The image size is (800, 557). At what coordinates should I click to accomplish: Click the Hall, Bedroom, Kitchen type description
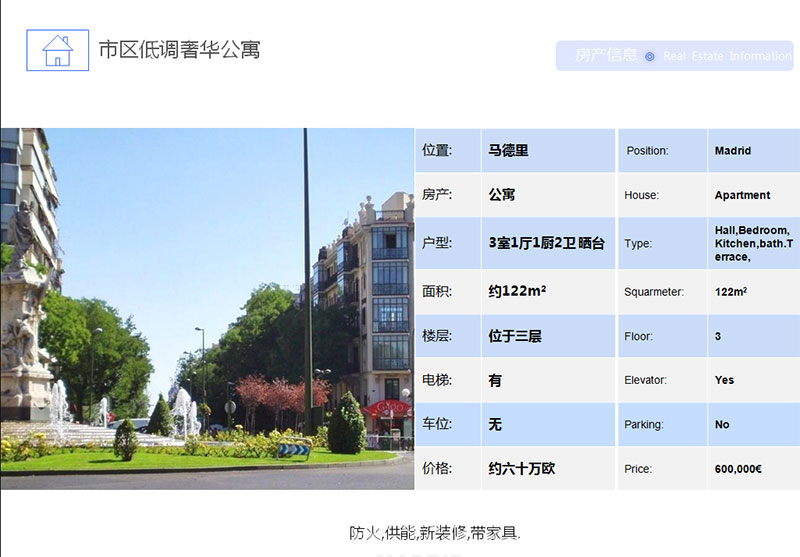point(752,243)
